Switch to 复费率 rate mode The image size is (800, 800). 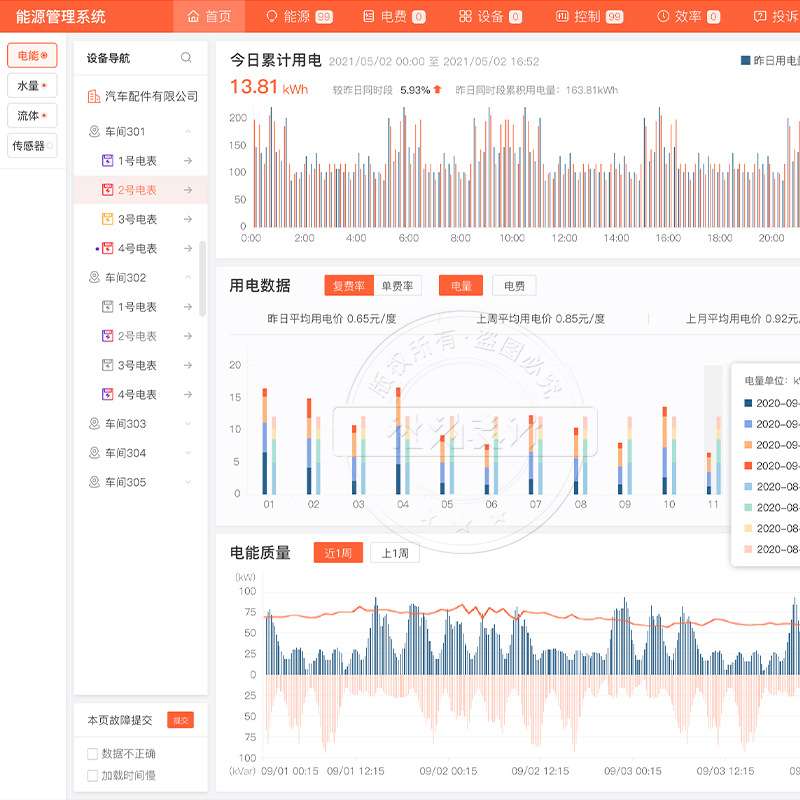pyautogui.click(x=349, y=286)
